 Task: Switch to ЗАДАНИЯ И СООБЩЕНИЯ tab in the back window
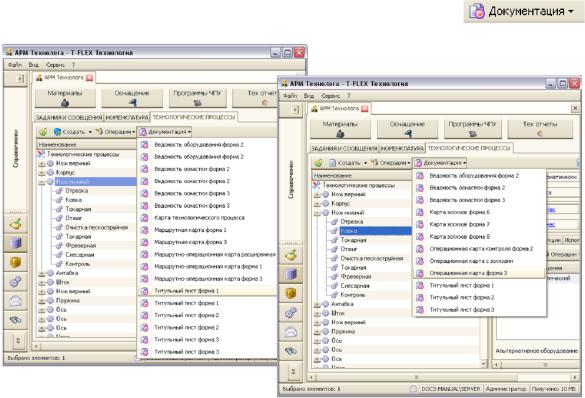69,117
